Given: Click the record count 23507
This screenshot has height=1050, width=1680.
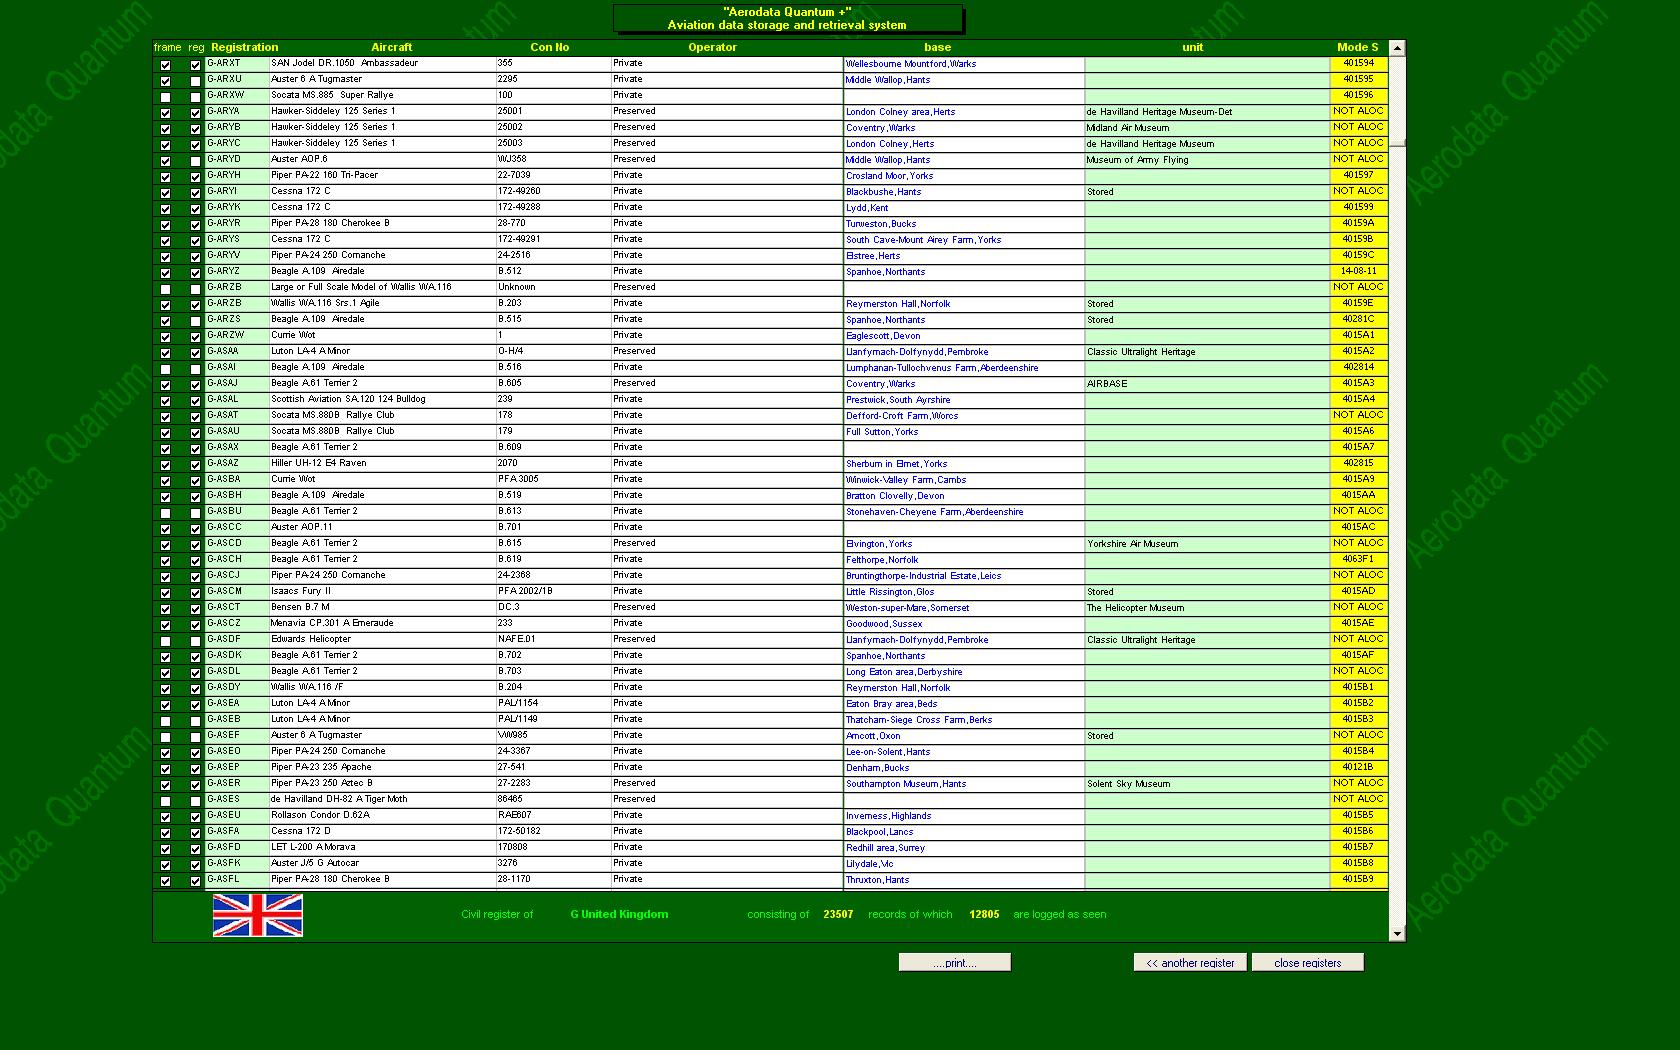Looking at the screenshot, I should (x=838, y=914).
